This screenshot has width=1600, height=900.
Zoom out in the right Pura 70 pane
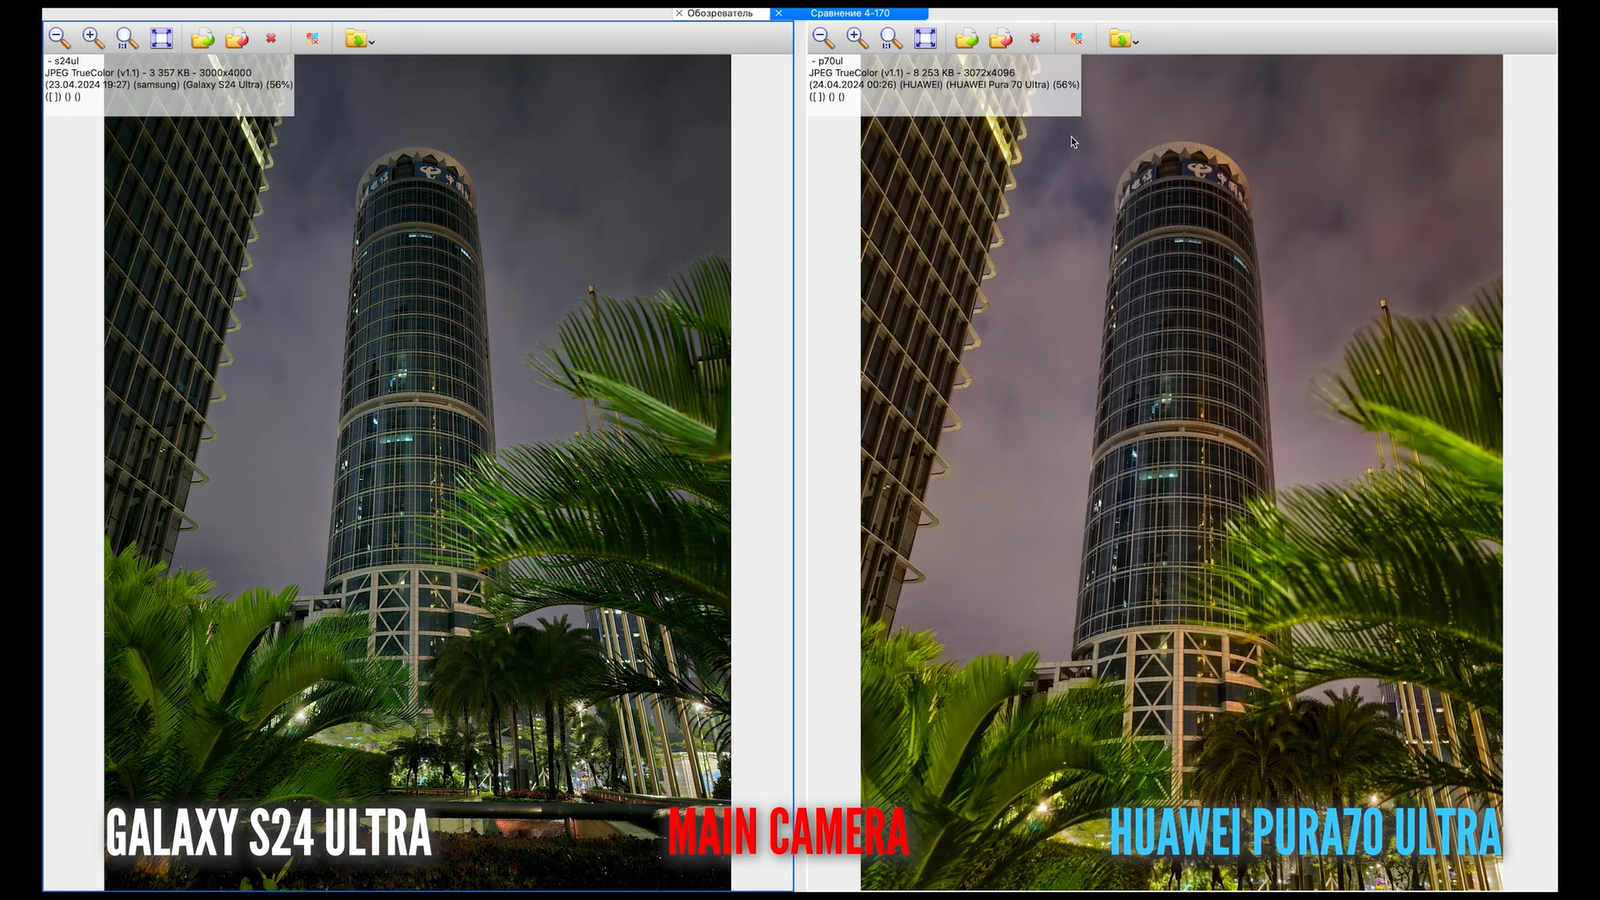click(823, 38)
